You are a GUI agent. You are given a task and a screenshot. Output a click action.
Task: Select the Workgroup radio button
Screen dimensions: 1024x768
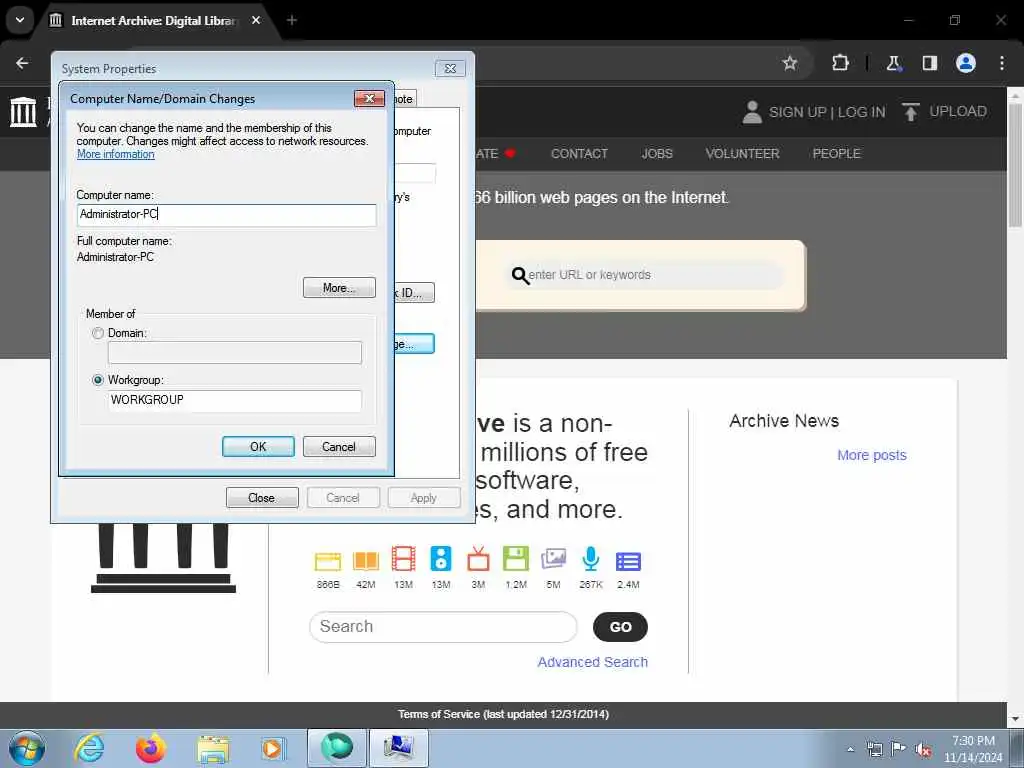98,380
